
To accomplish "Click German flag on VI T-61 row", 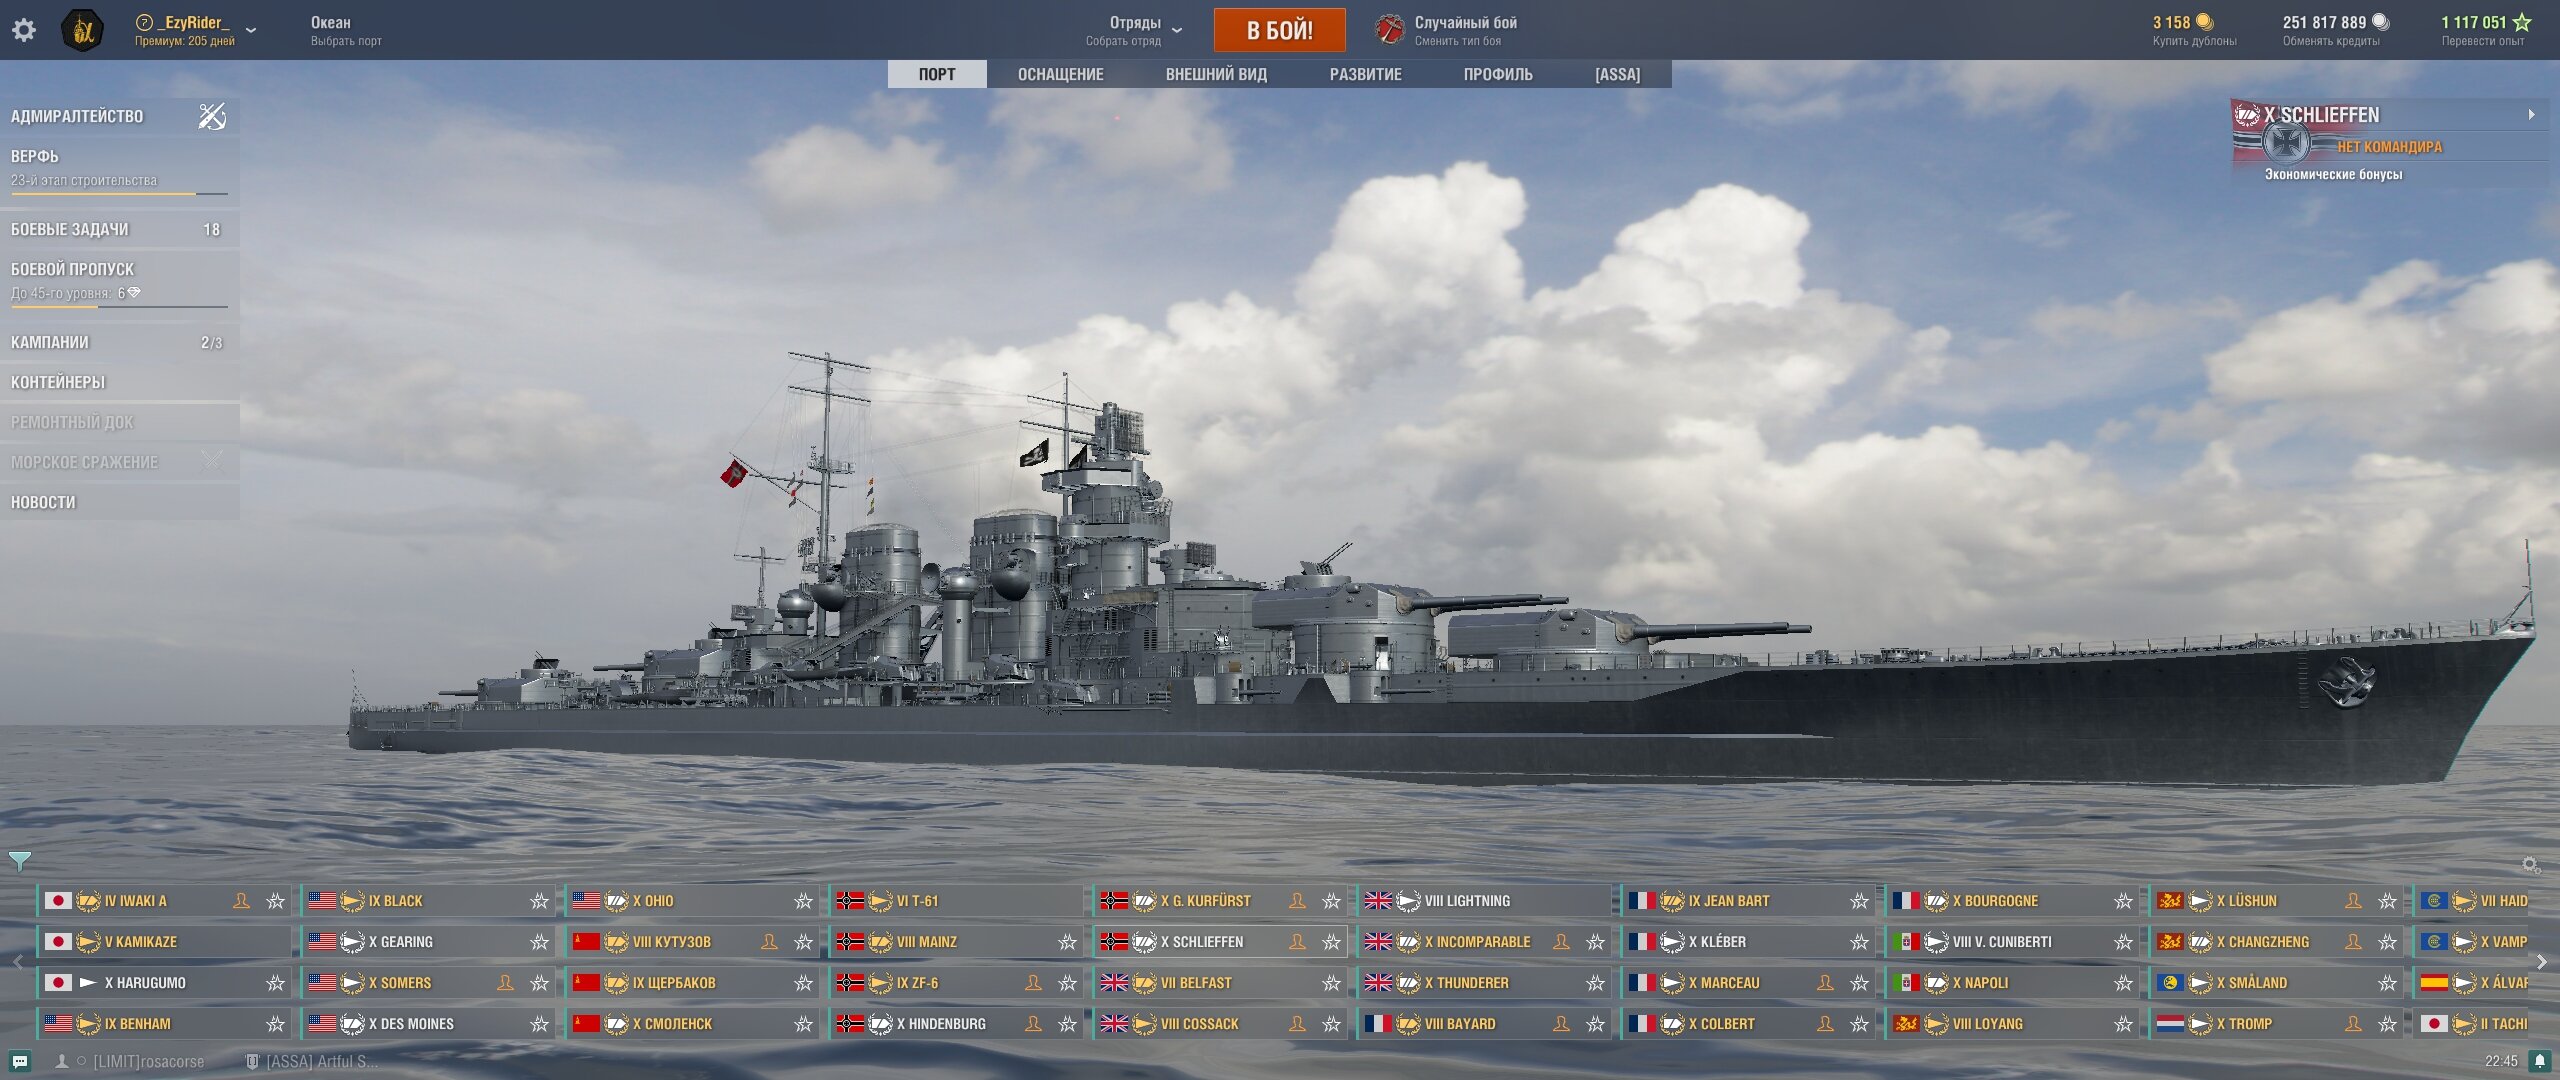I will [x=850, y=901].
